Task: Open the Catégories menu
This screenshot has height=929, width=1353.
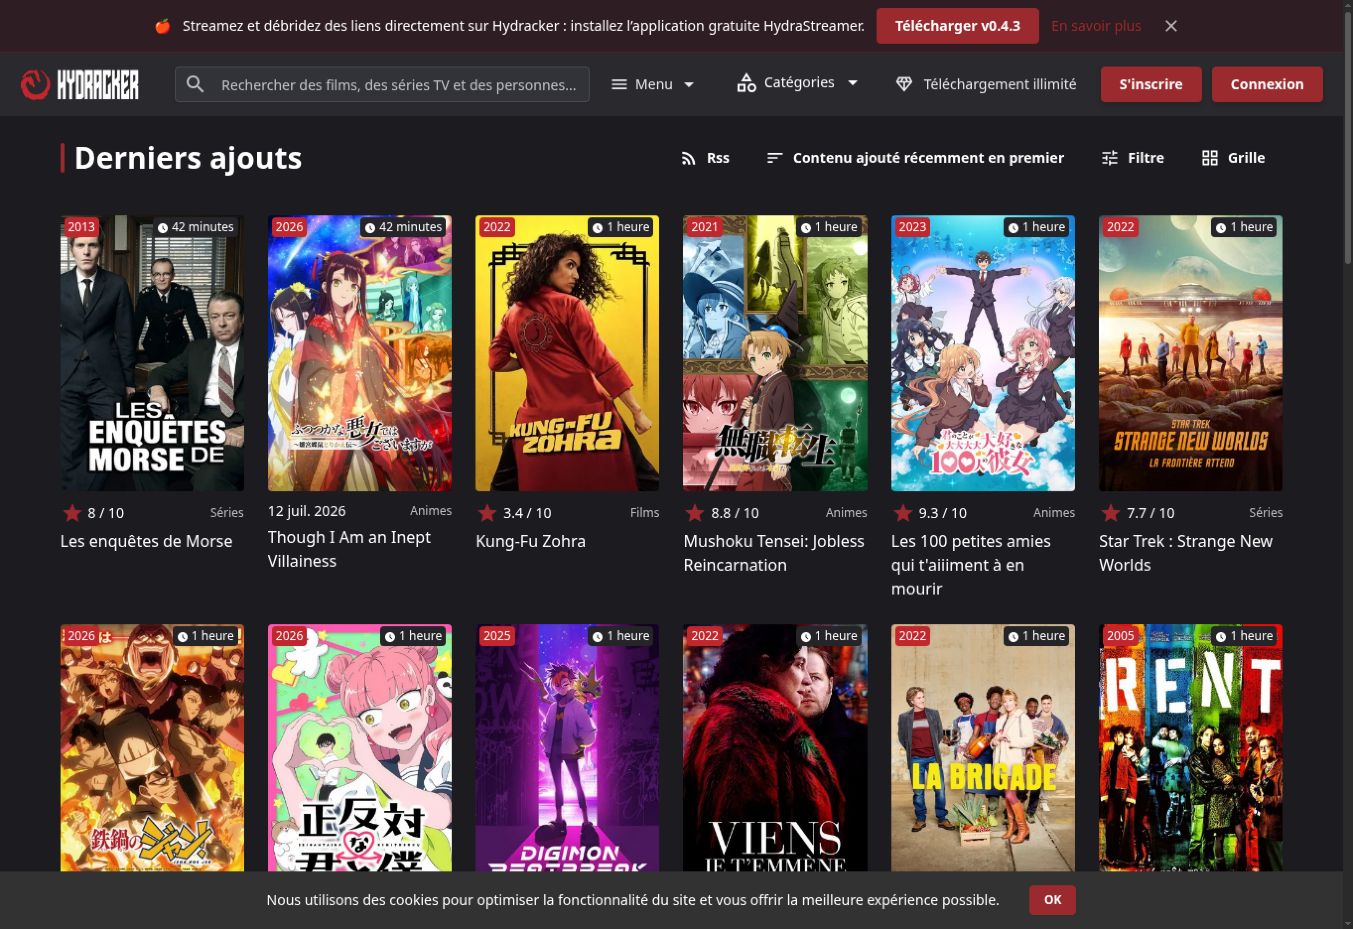Action: coord(798,83)
